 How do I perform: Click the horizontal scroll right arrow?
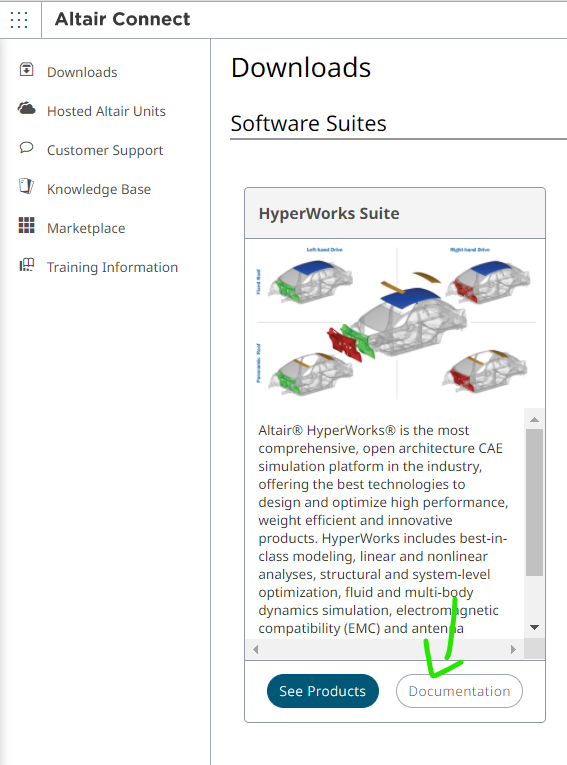pyautogui.click(x=513, y=649)
